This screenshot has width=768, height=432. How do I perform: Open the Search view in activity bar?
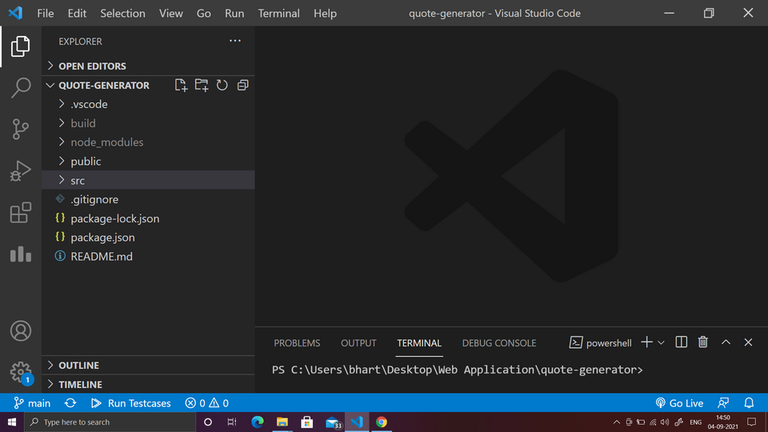(x=20, y=88)
